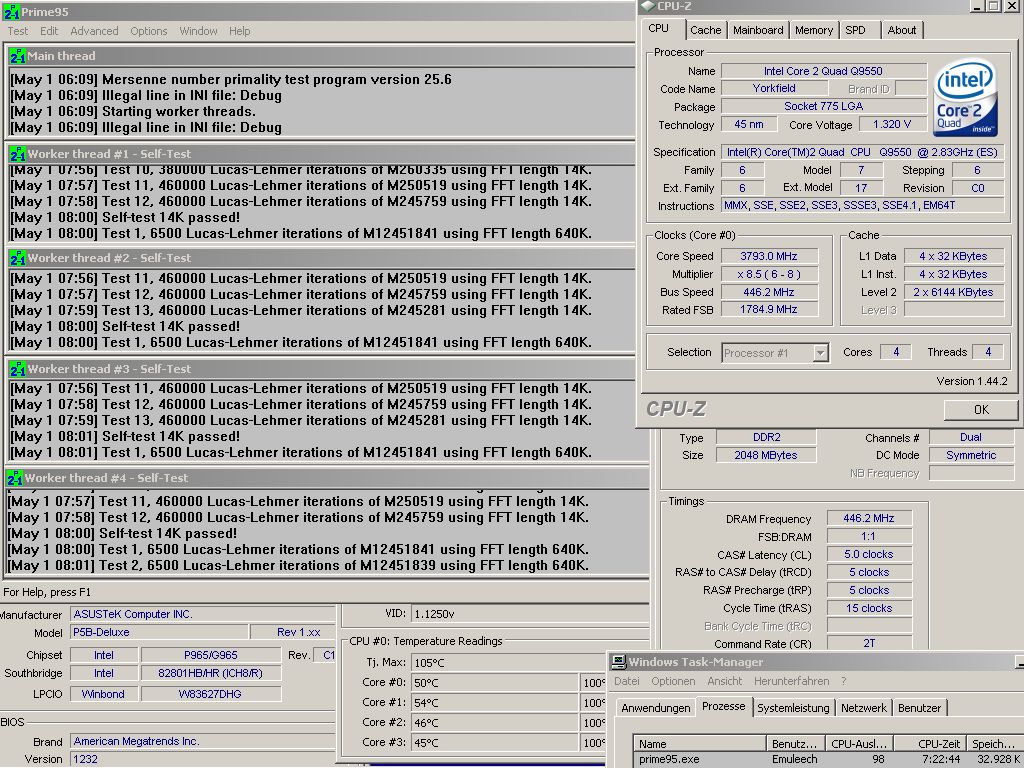The height and width of the screenshot is (768, 1024).
Task: Sort by the CPU-Zeit column header
Action: 930,744
